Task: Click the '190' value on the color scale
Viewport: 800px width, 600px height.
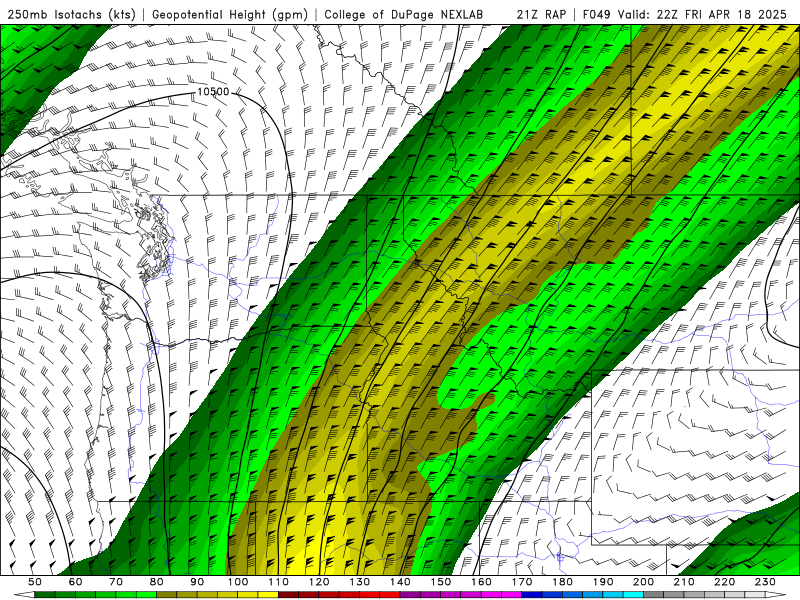Action: click(x=603, y=582)
